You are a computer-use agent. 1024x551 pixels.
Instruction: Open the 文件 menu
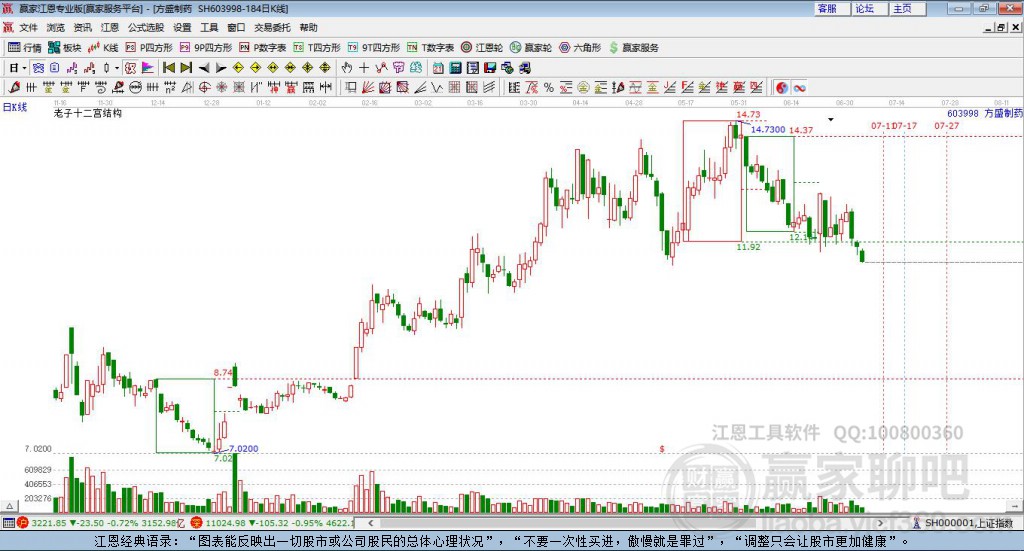pyautogui.click(x=28, y=27)
